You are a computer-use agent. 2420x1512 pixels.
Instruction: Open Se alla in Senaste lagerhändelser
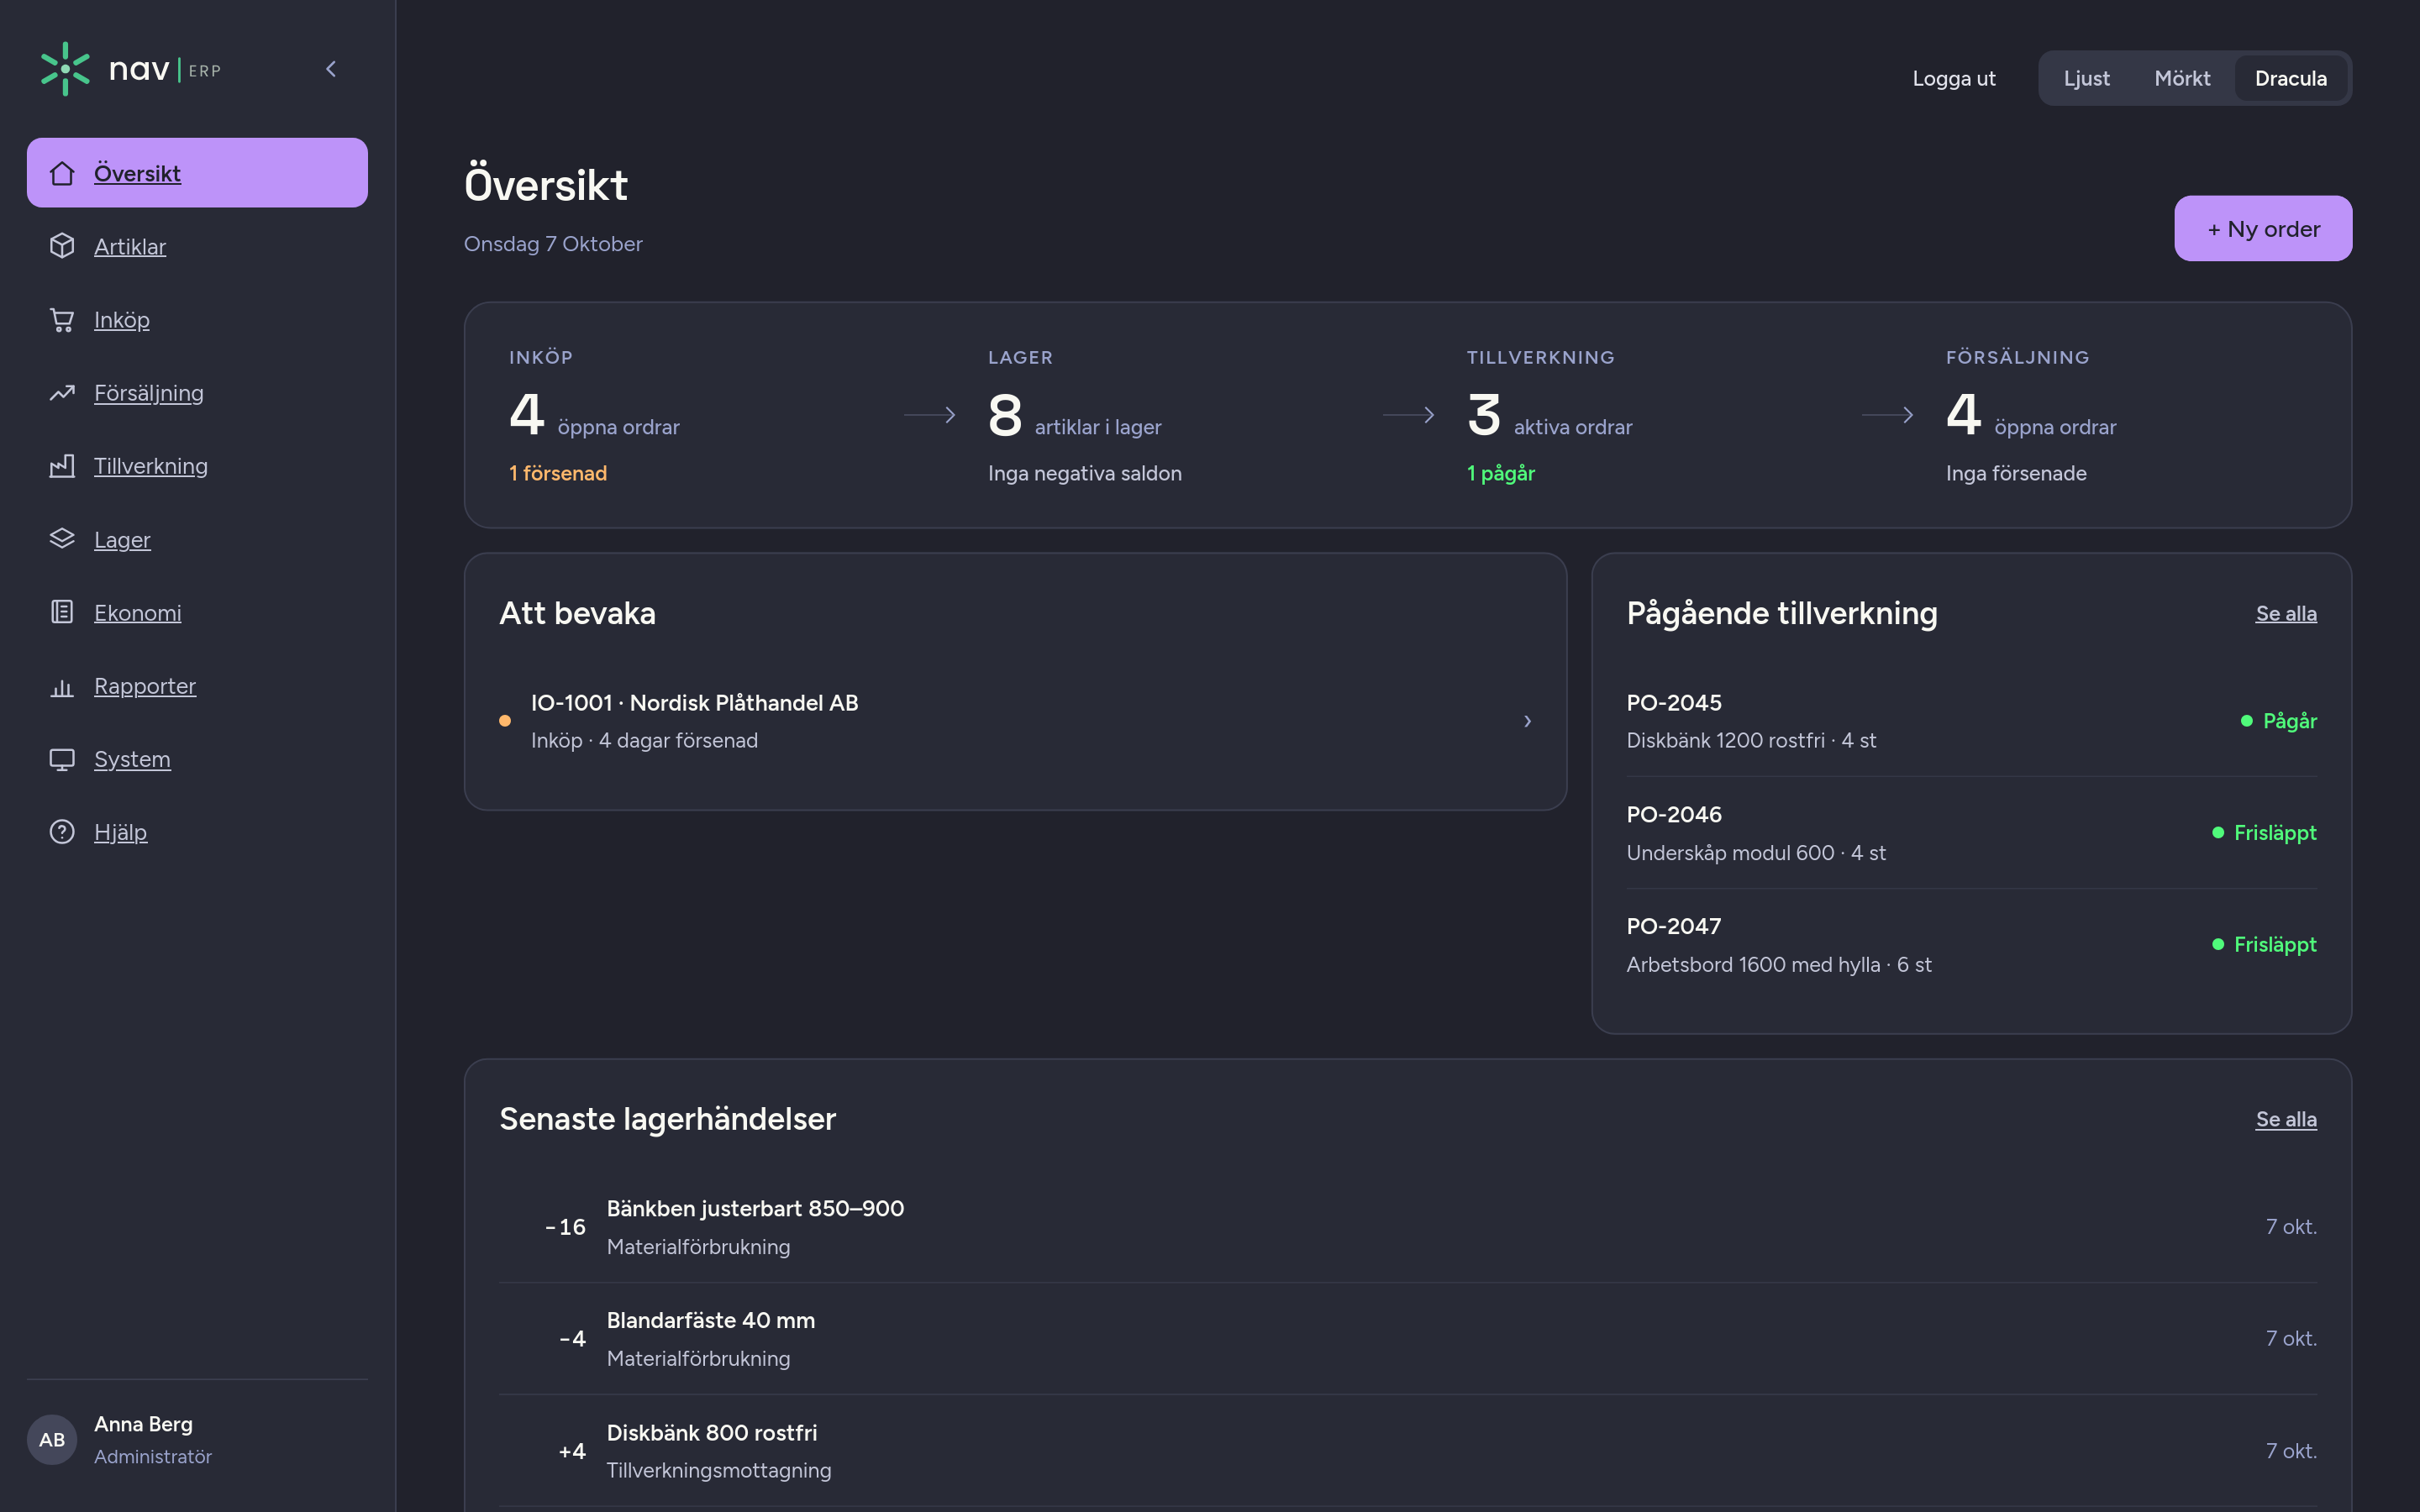coord(2286,1119)
